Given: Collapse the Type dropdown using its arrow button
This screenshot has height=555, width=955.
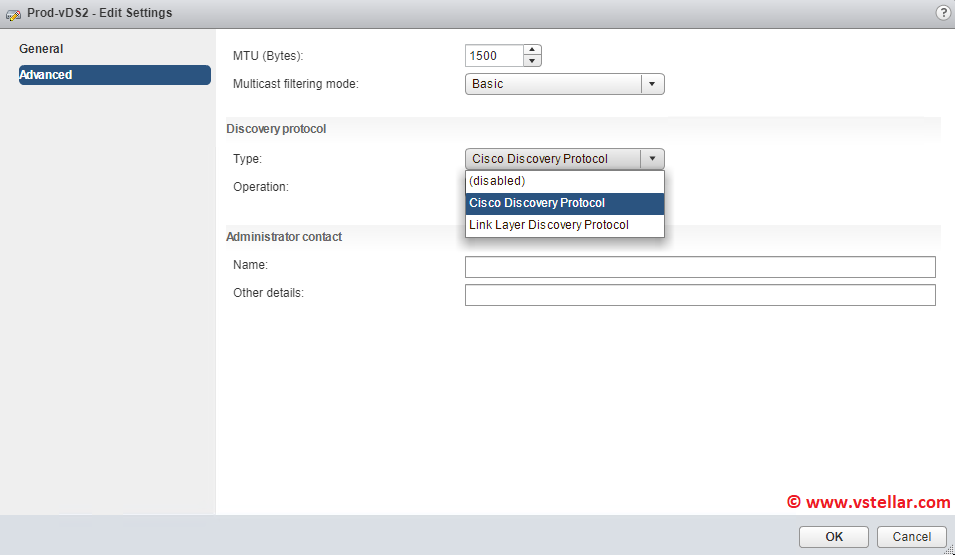Looking at the screenshot, I should 652,159.
